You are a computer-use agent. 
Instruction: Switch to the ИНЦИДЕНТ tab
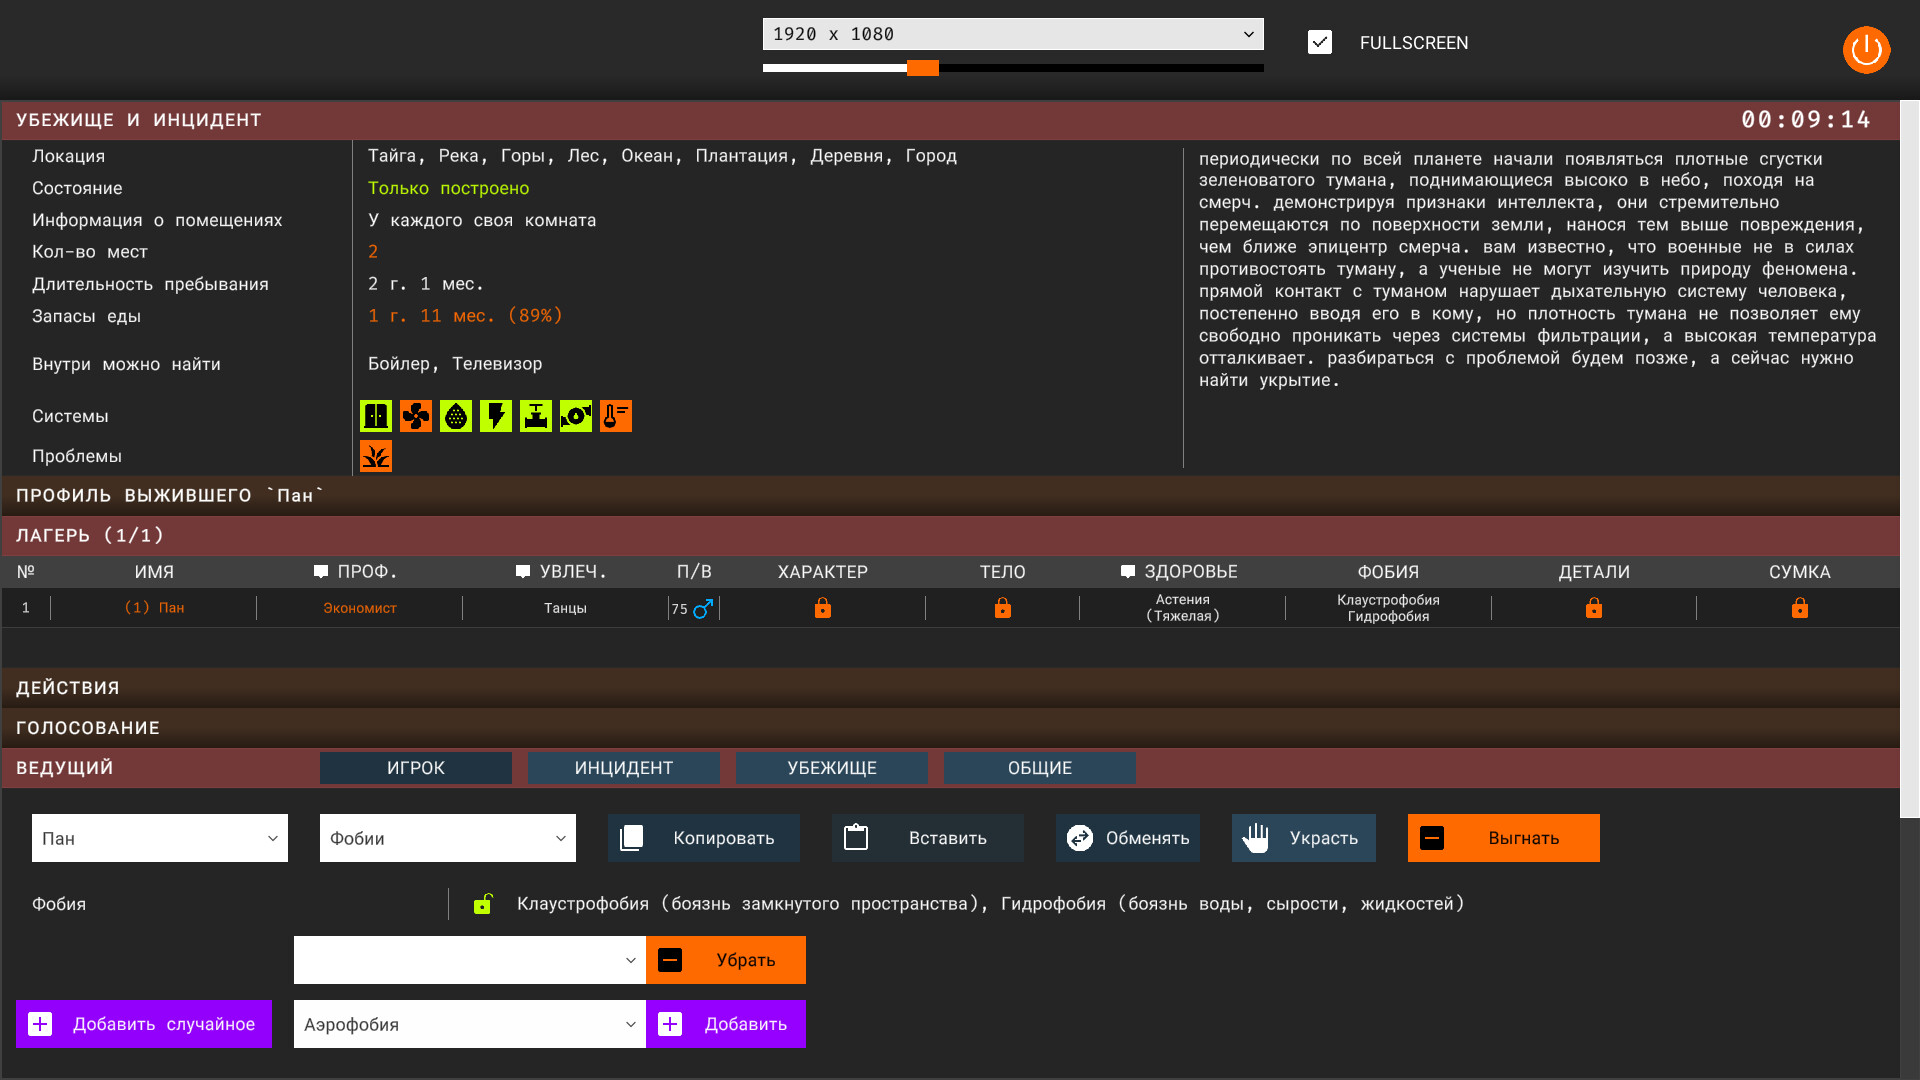tap(623, 767)
